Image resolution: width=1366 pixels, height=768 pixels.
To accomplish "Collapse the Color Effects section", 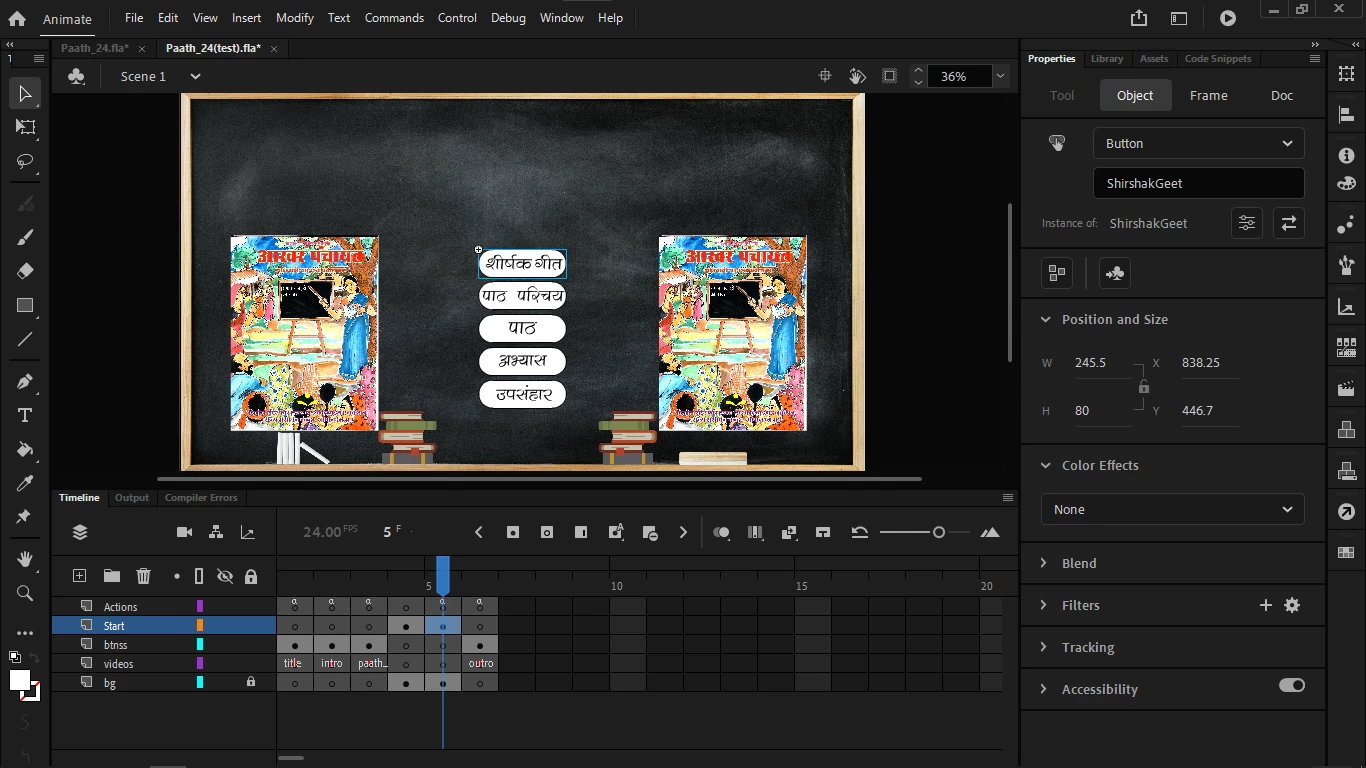I will point(1046,465).
